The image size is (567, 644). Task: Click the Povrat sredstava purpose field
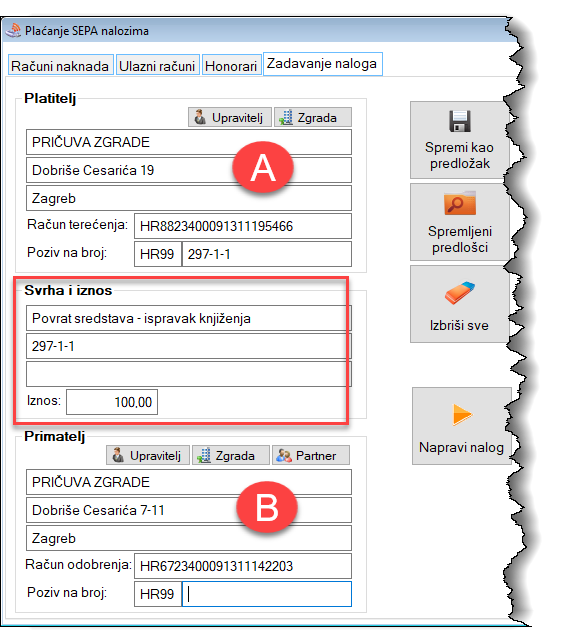[x=189, y=318]
